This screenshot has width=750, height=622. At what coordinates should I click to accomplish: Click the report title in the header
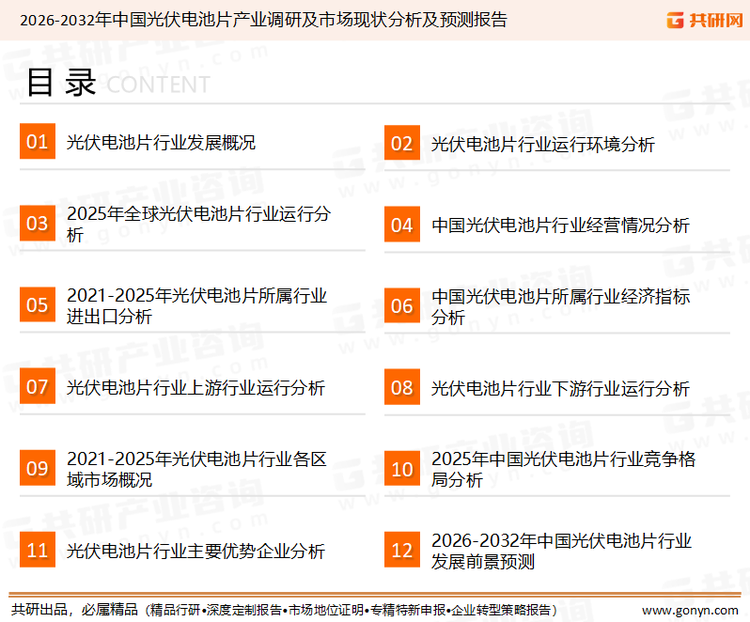coord(263,20)
